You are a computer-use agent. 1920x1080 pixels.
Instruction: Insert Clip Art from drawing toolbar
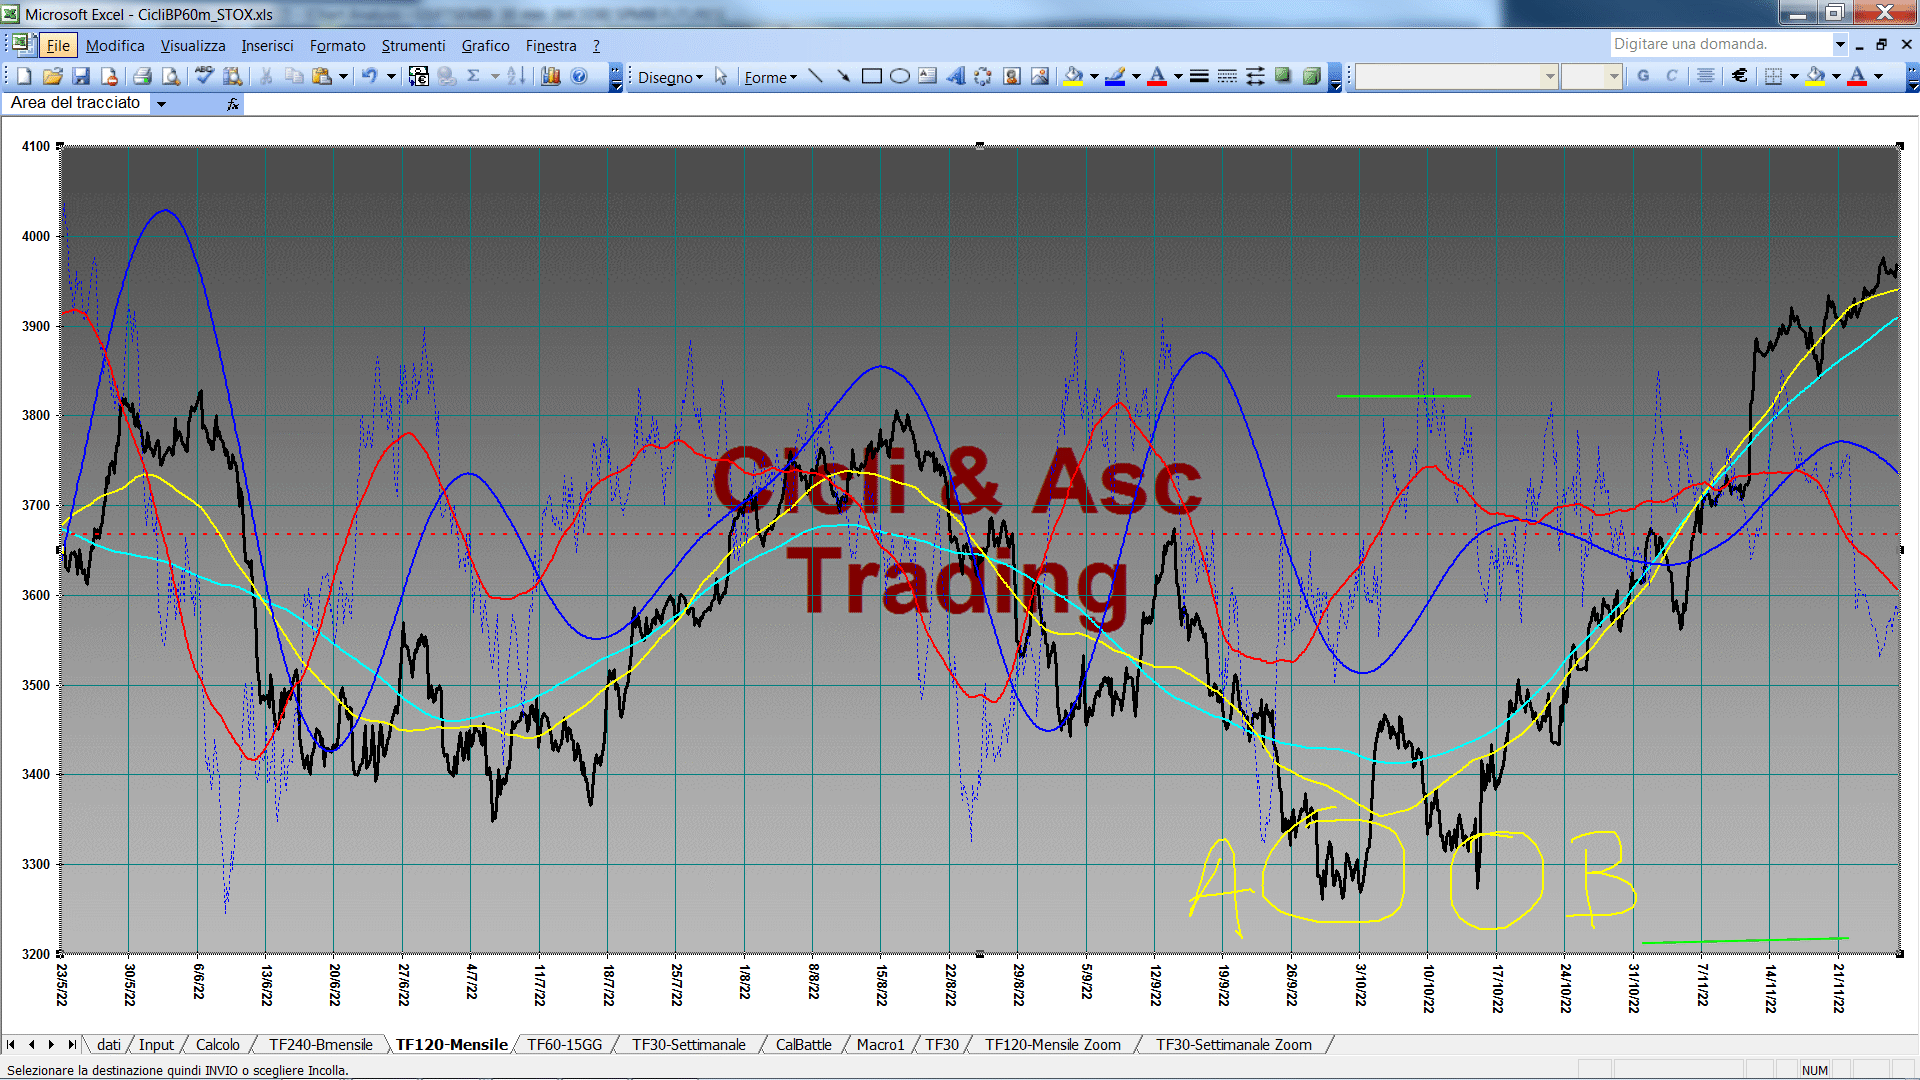[x=1012, y=76]
